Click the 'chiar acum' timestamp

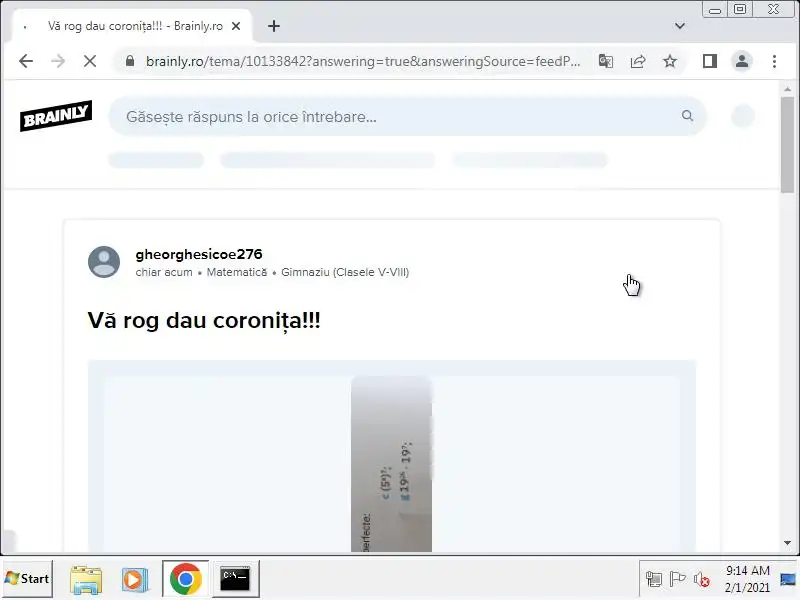pos(164,272)
